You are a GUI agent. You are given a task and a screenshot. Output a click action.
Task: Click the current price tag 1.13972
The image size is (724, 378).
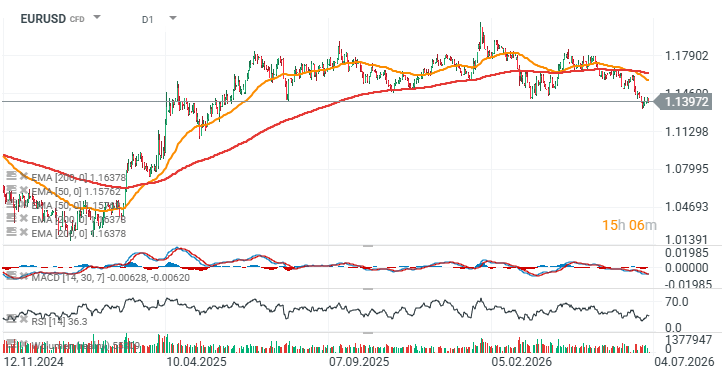pyautogui.click(x=685, y=101)
